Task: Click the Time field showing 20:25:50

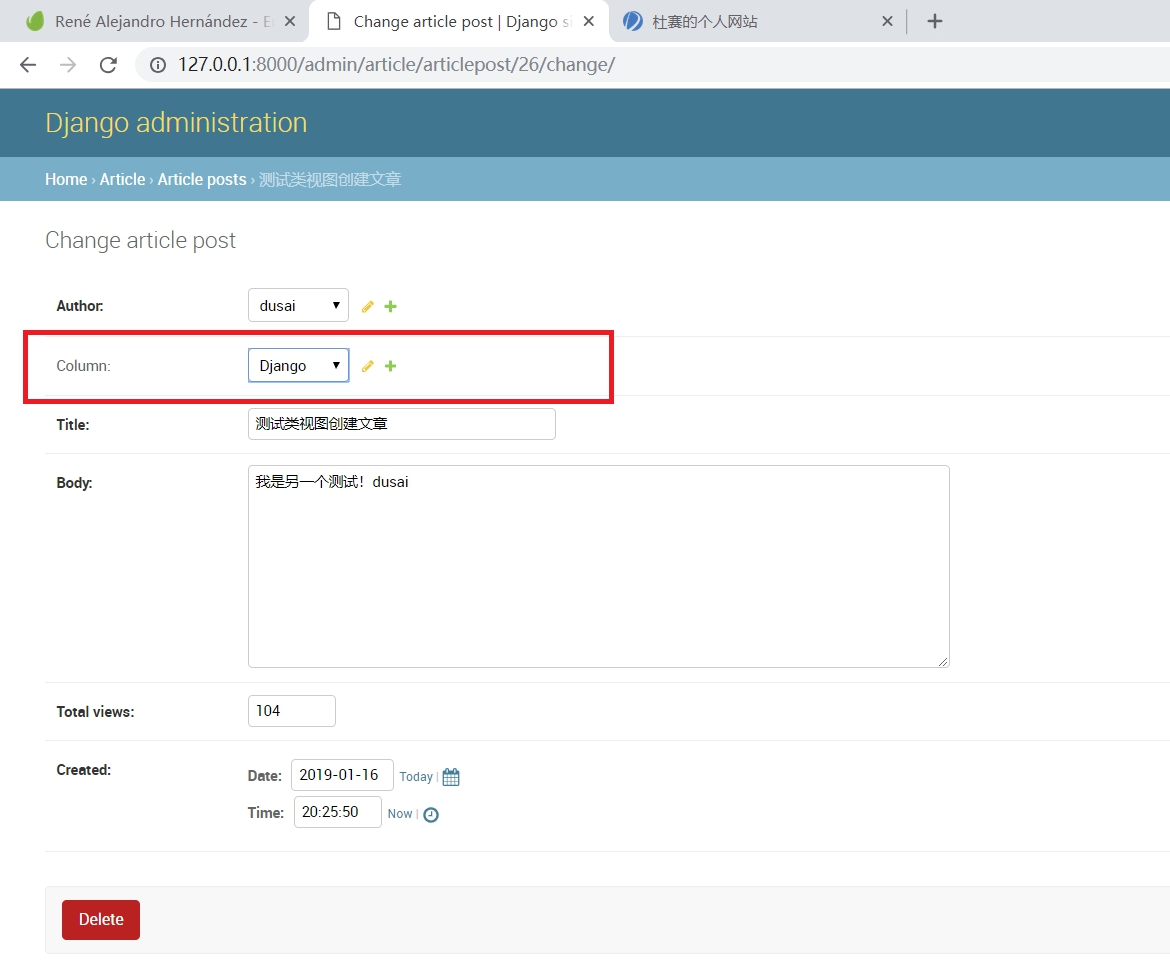Action: click(x=337, y=812)
